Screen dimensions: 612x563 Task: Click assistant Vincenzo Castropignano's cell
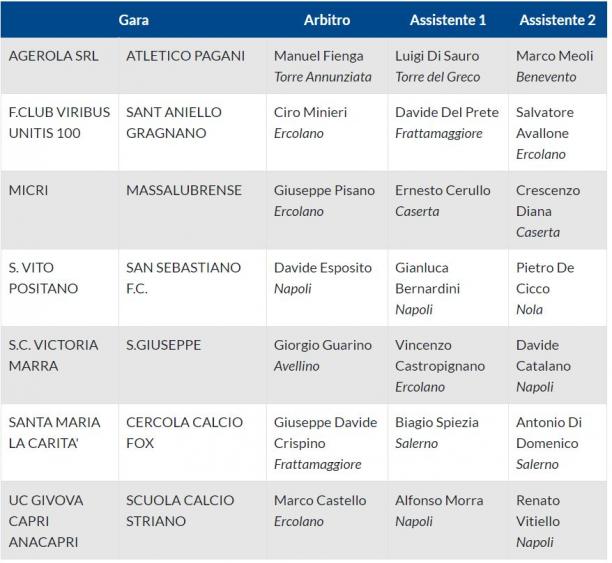click(x=448, y=365)
